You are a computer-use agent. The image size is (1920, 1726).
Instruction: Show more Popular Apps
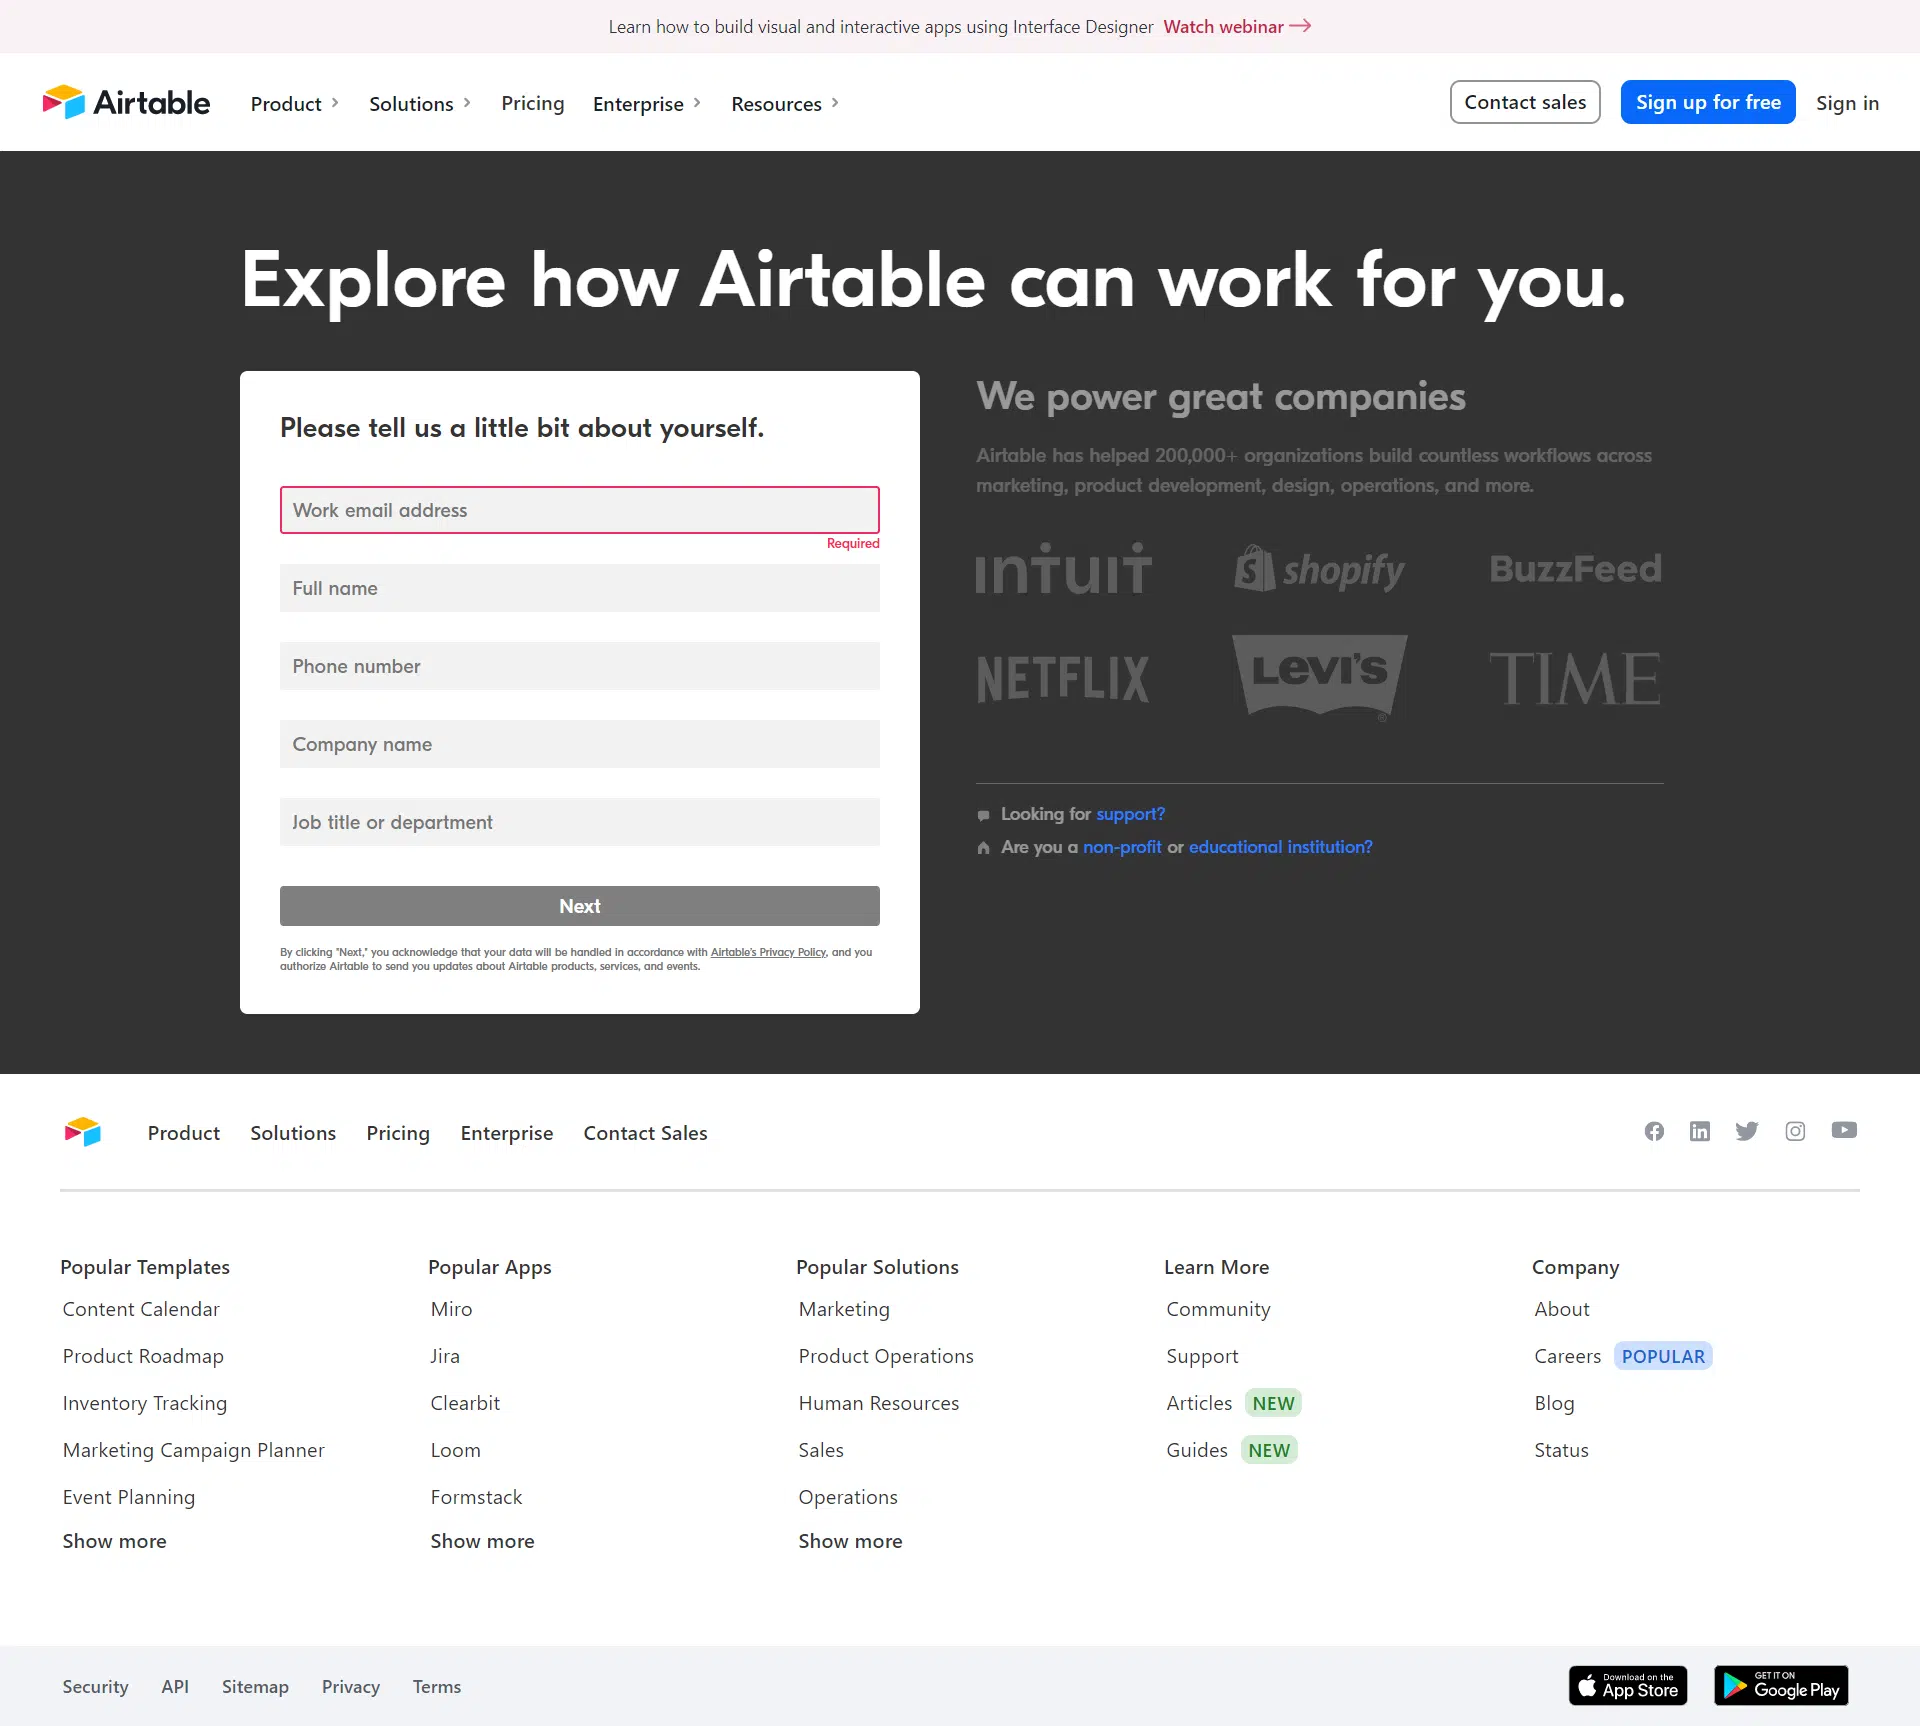coord(483,1541)
